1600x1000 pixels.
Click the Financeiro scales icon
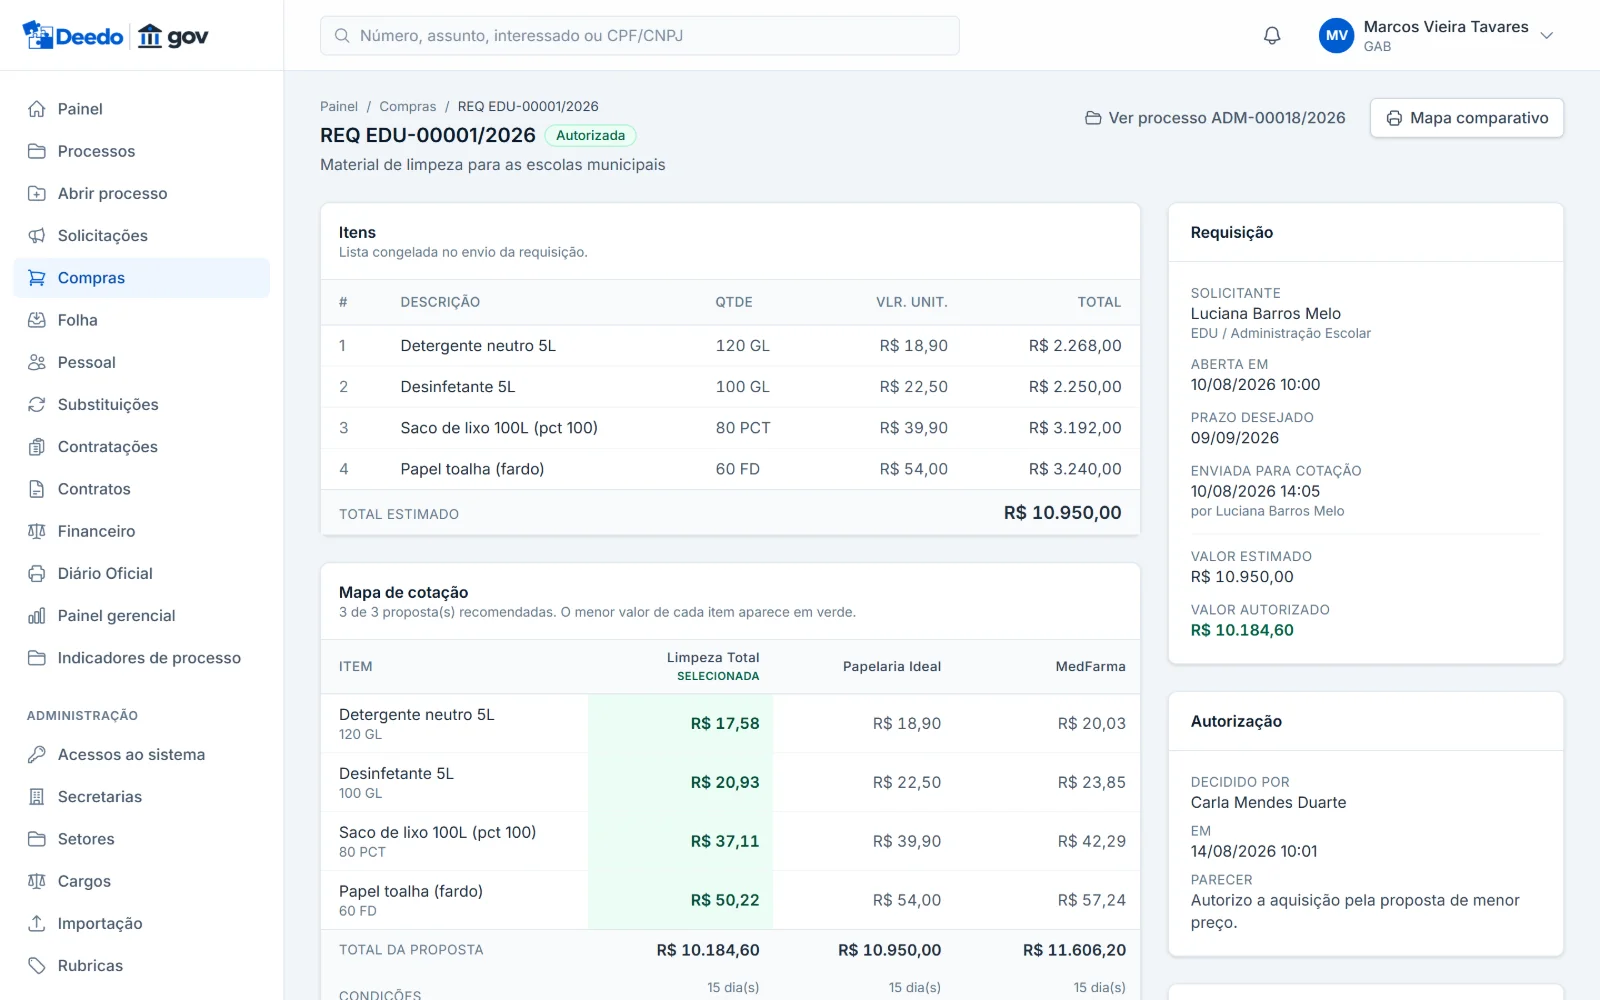(37, 531)
